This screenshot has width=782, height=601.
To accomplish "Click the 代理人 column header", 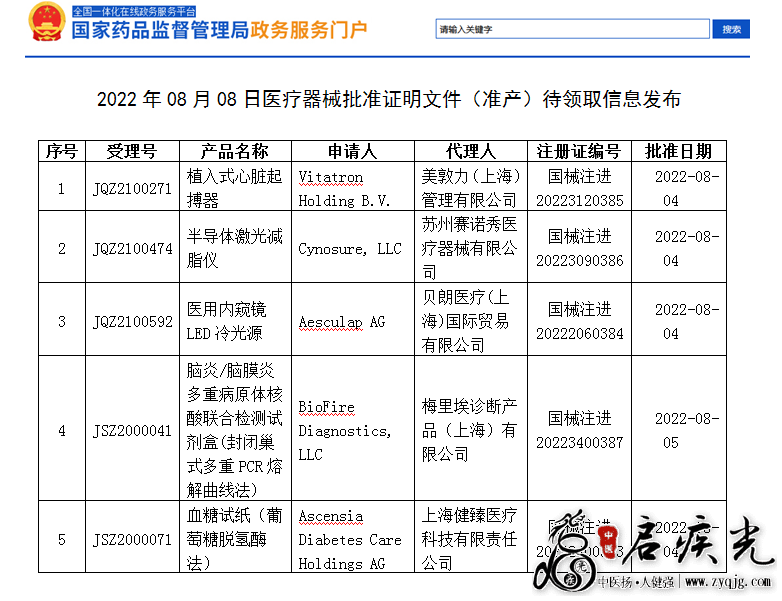I will pos(470,151).
